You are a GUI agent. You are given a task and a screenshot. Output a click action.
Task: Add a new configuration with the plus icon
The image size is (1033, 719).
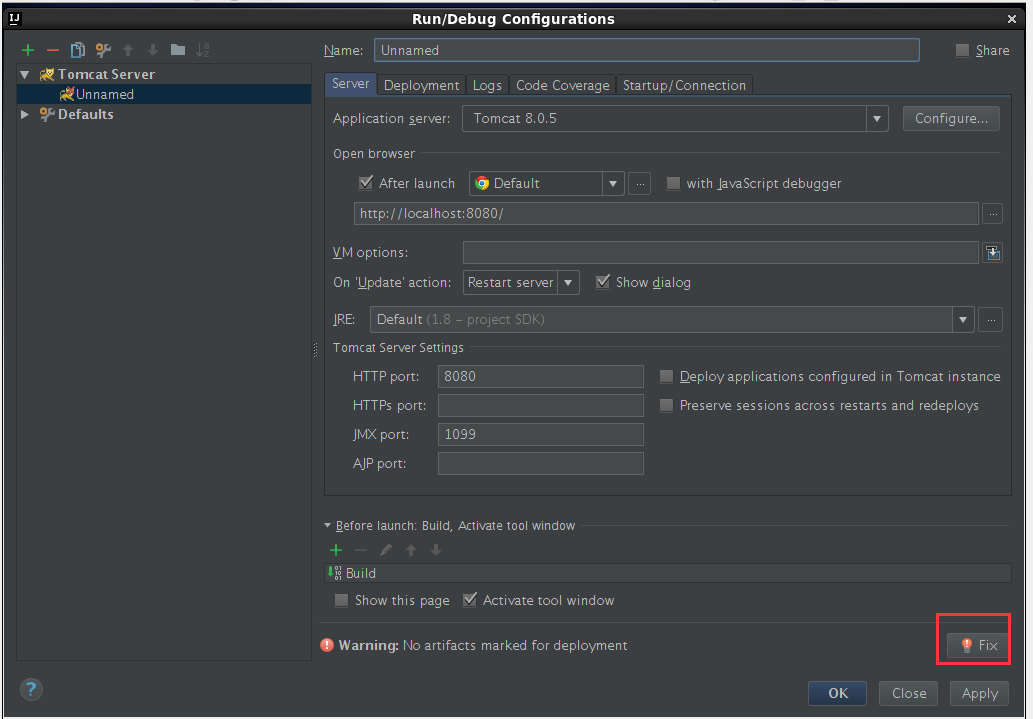tap(28, 50)
